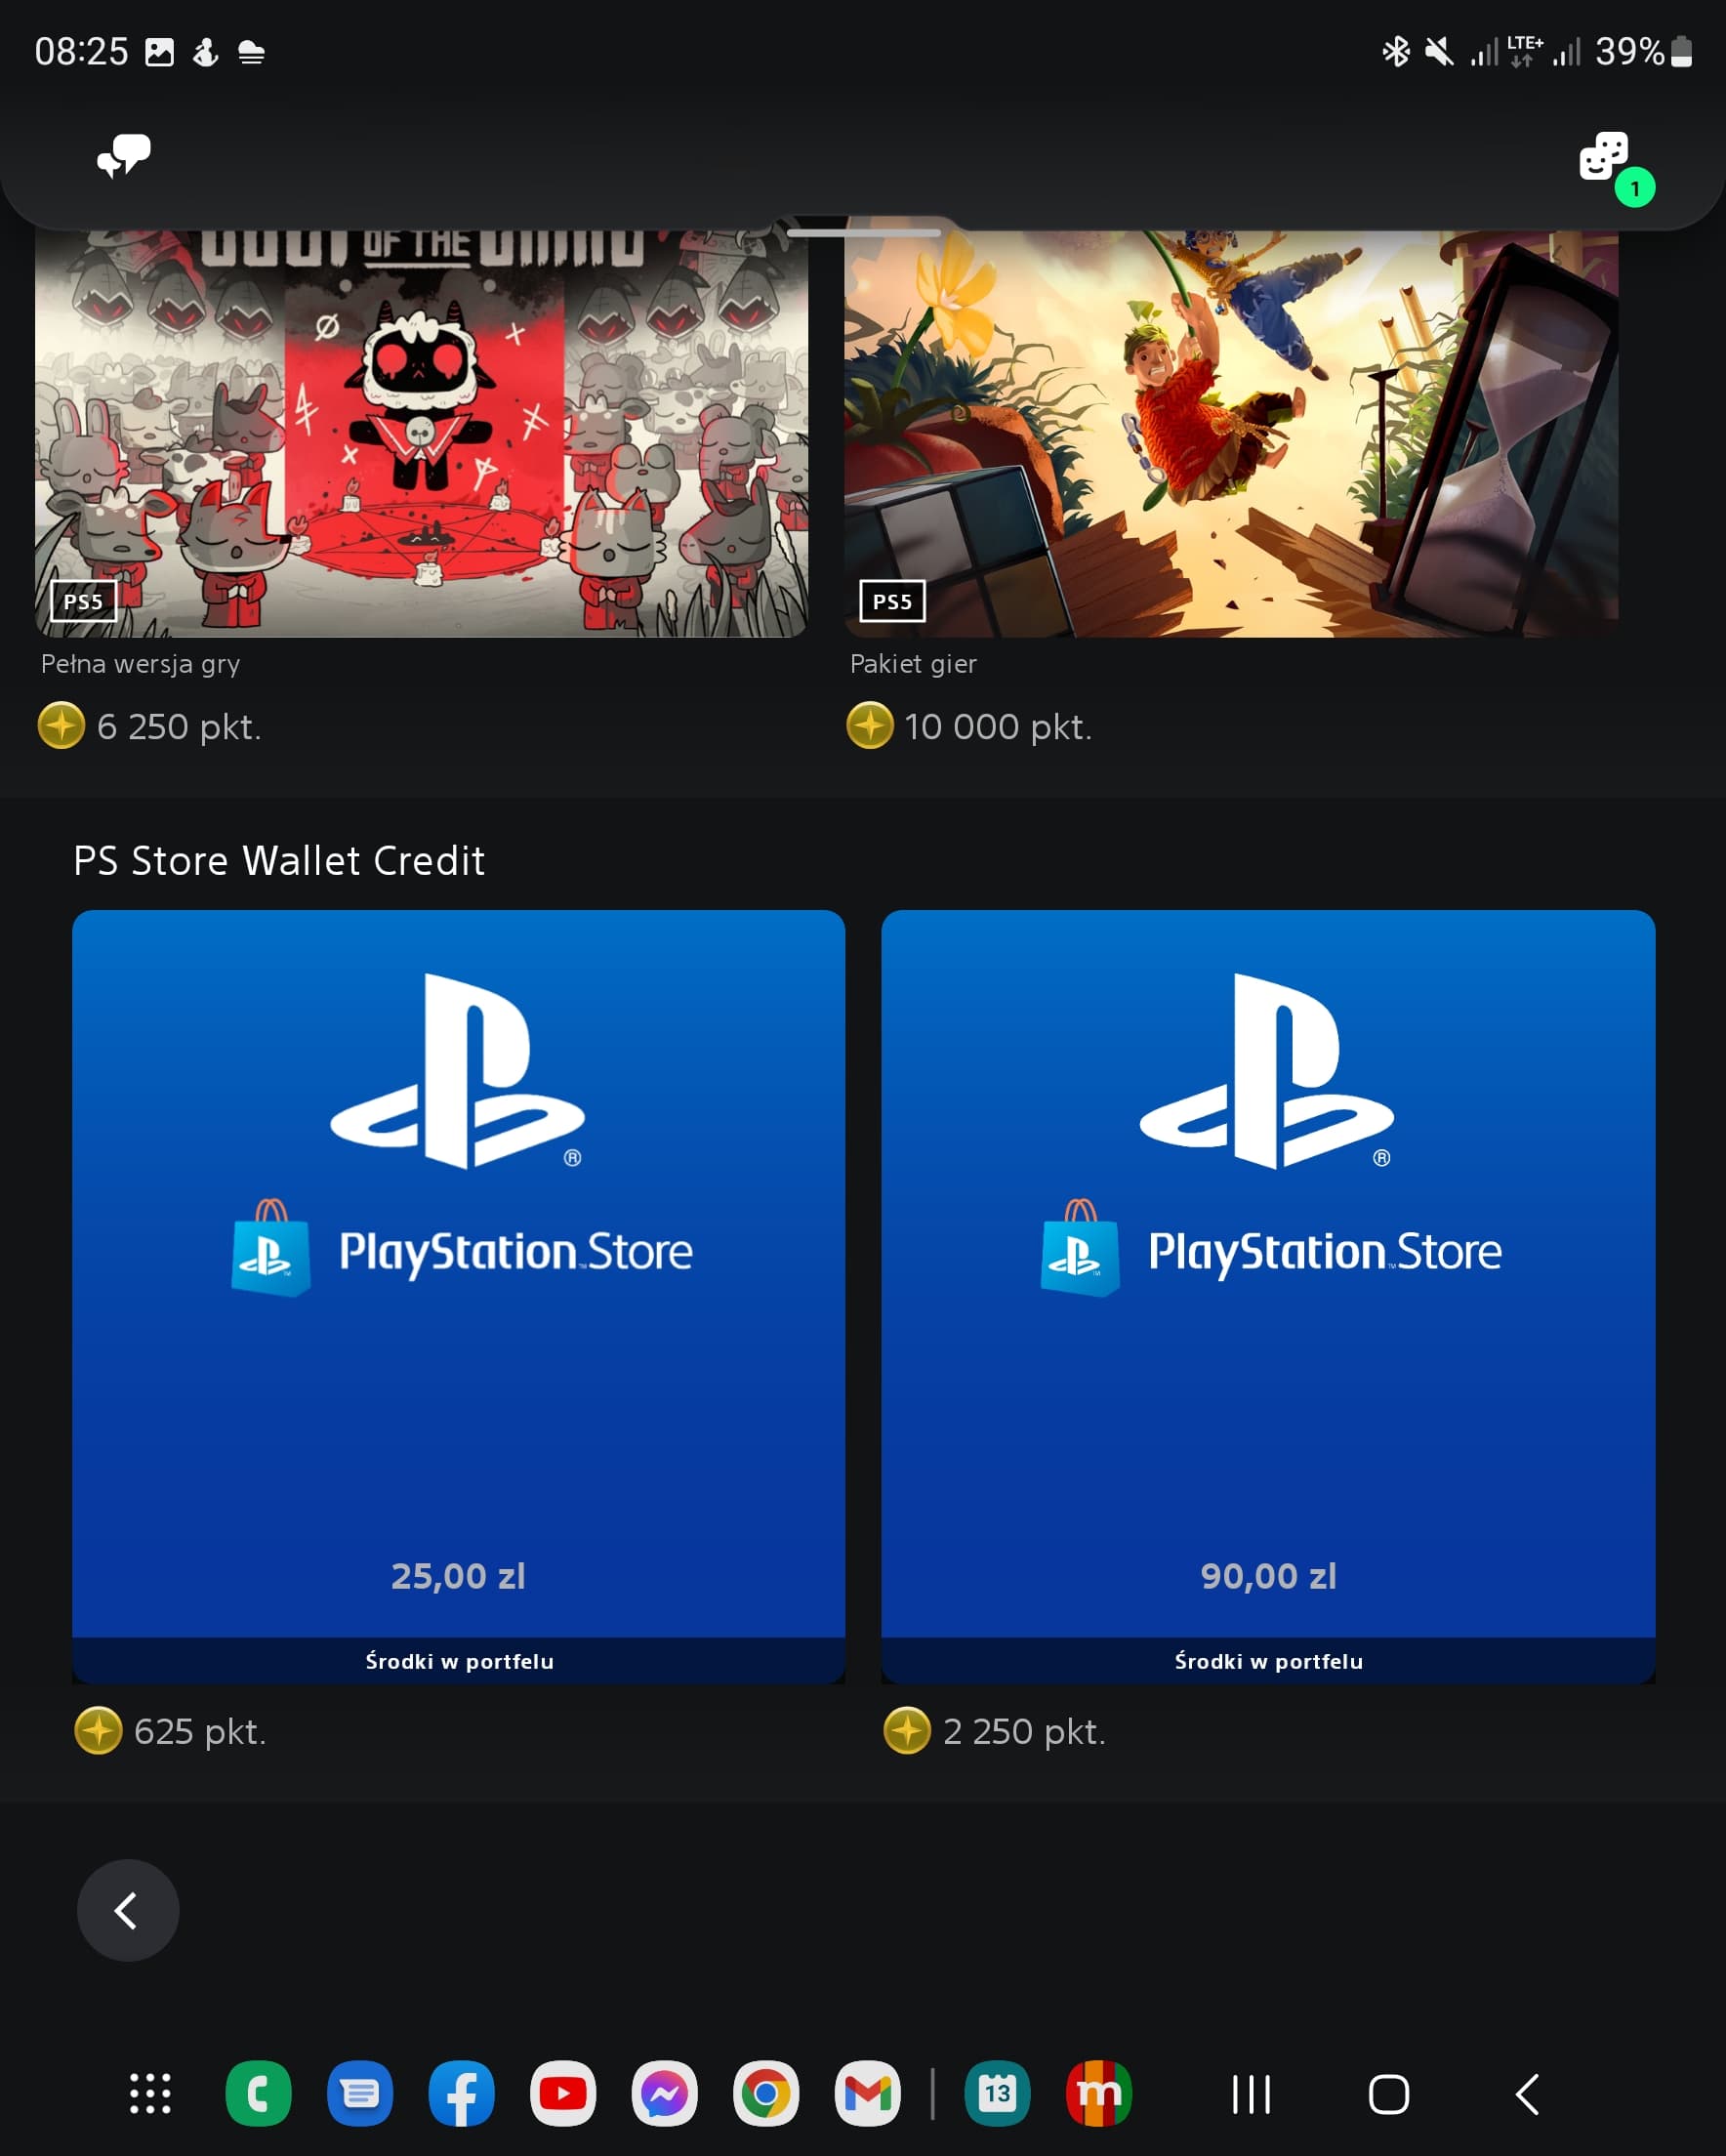Tap the sheet drag handle bar
This screenshot has width=1726, height=2156.
[863, 232]
